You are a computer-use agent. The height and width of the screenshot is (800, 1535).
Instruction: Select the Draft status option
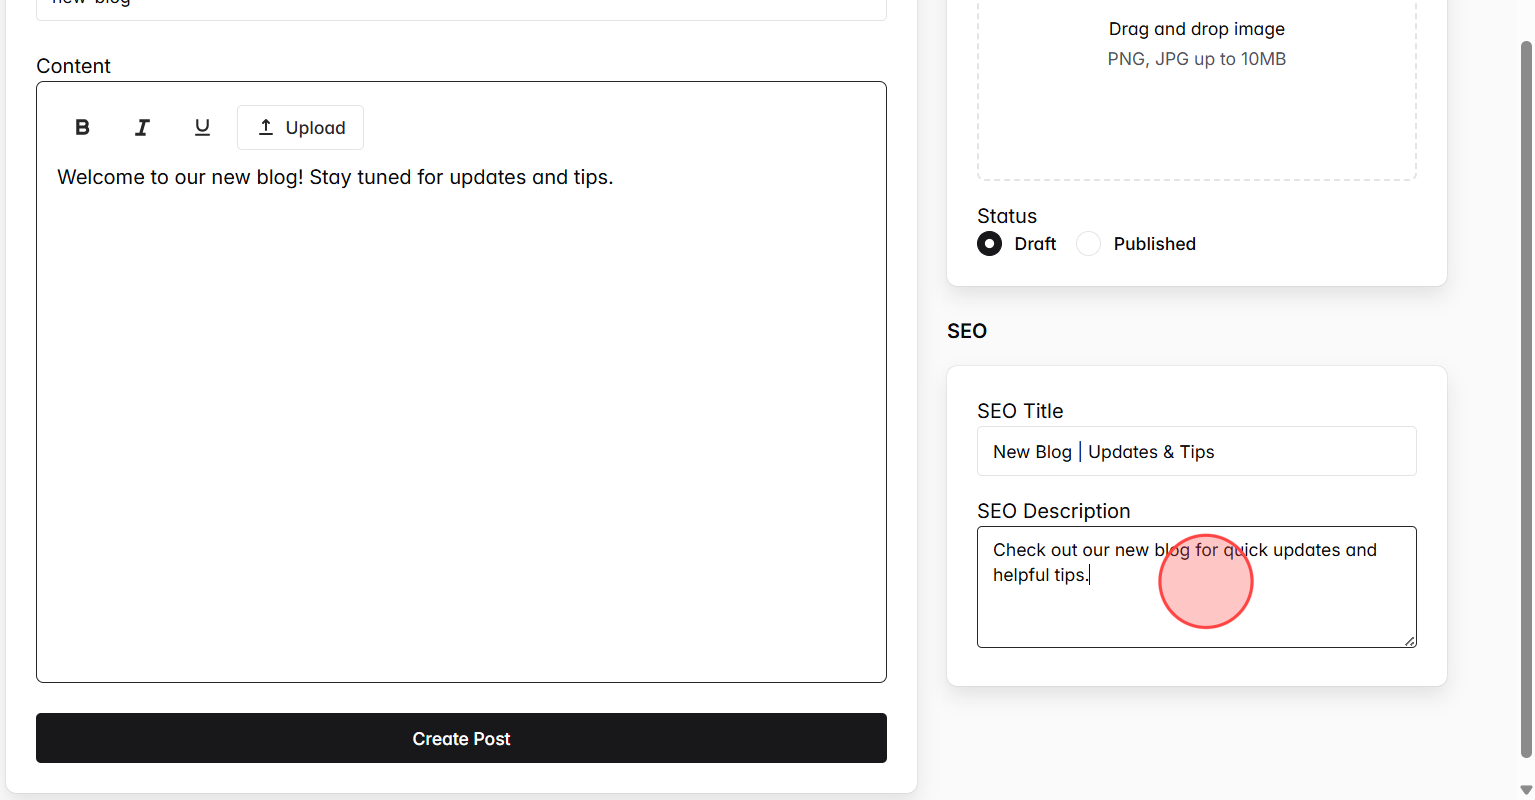click(988, 243)
